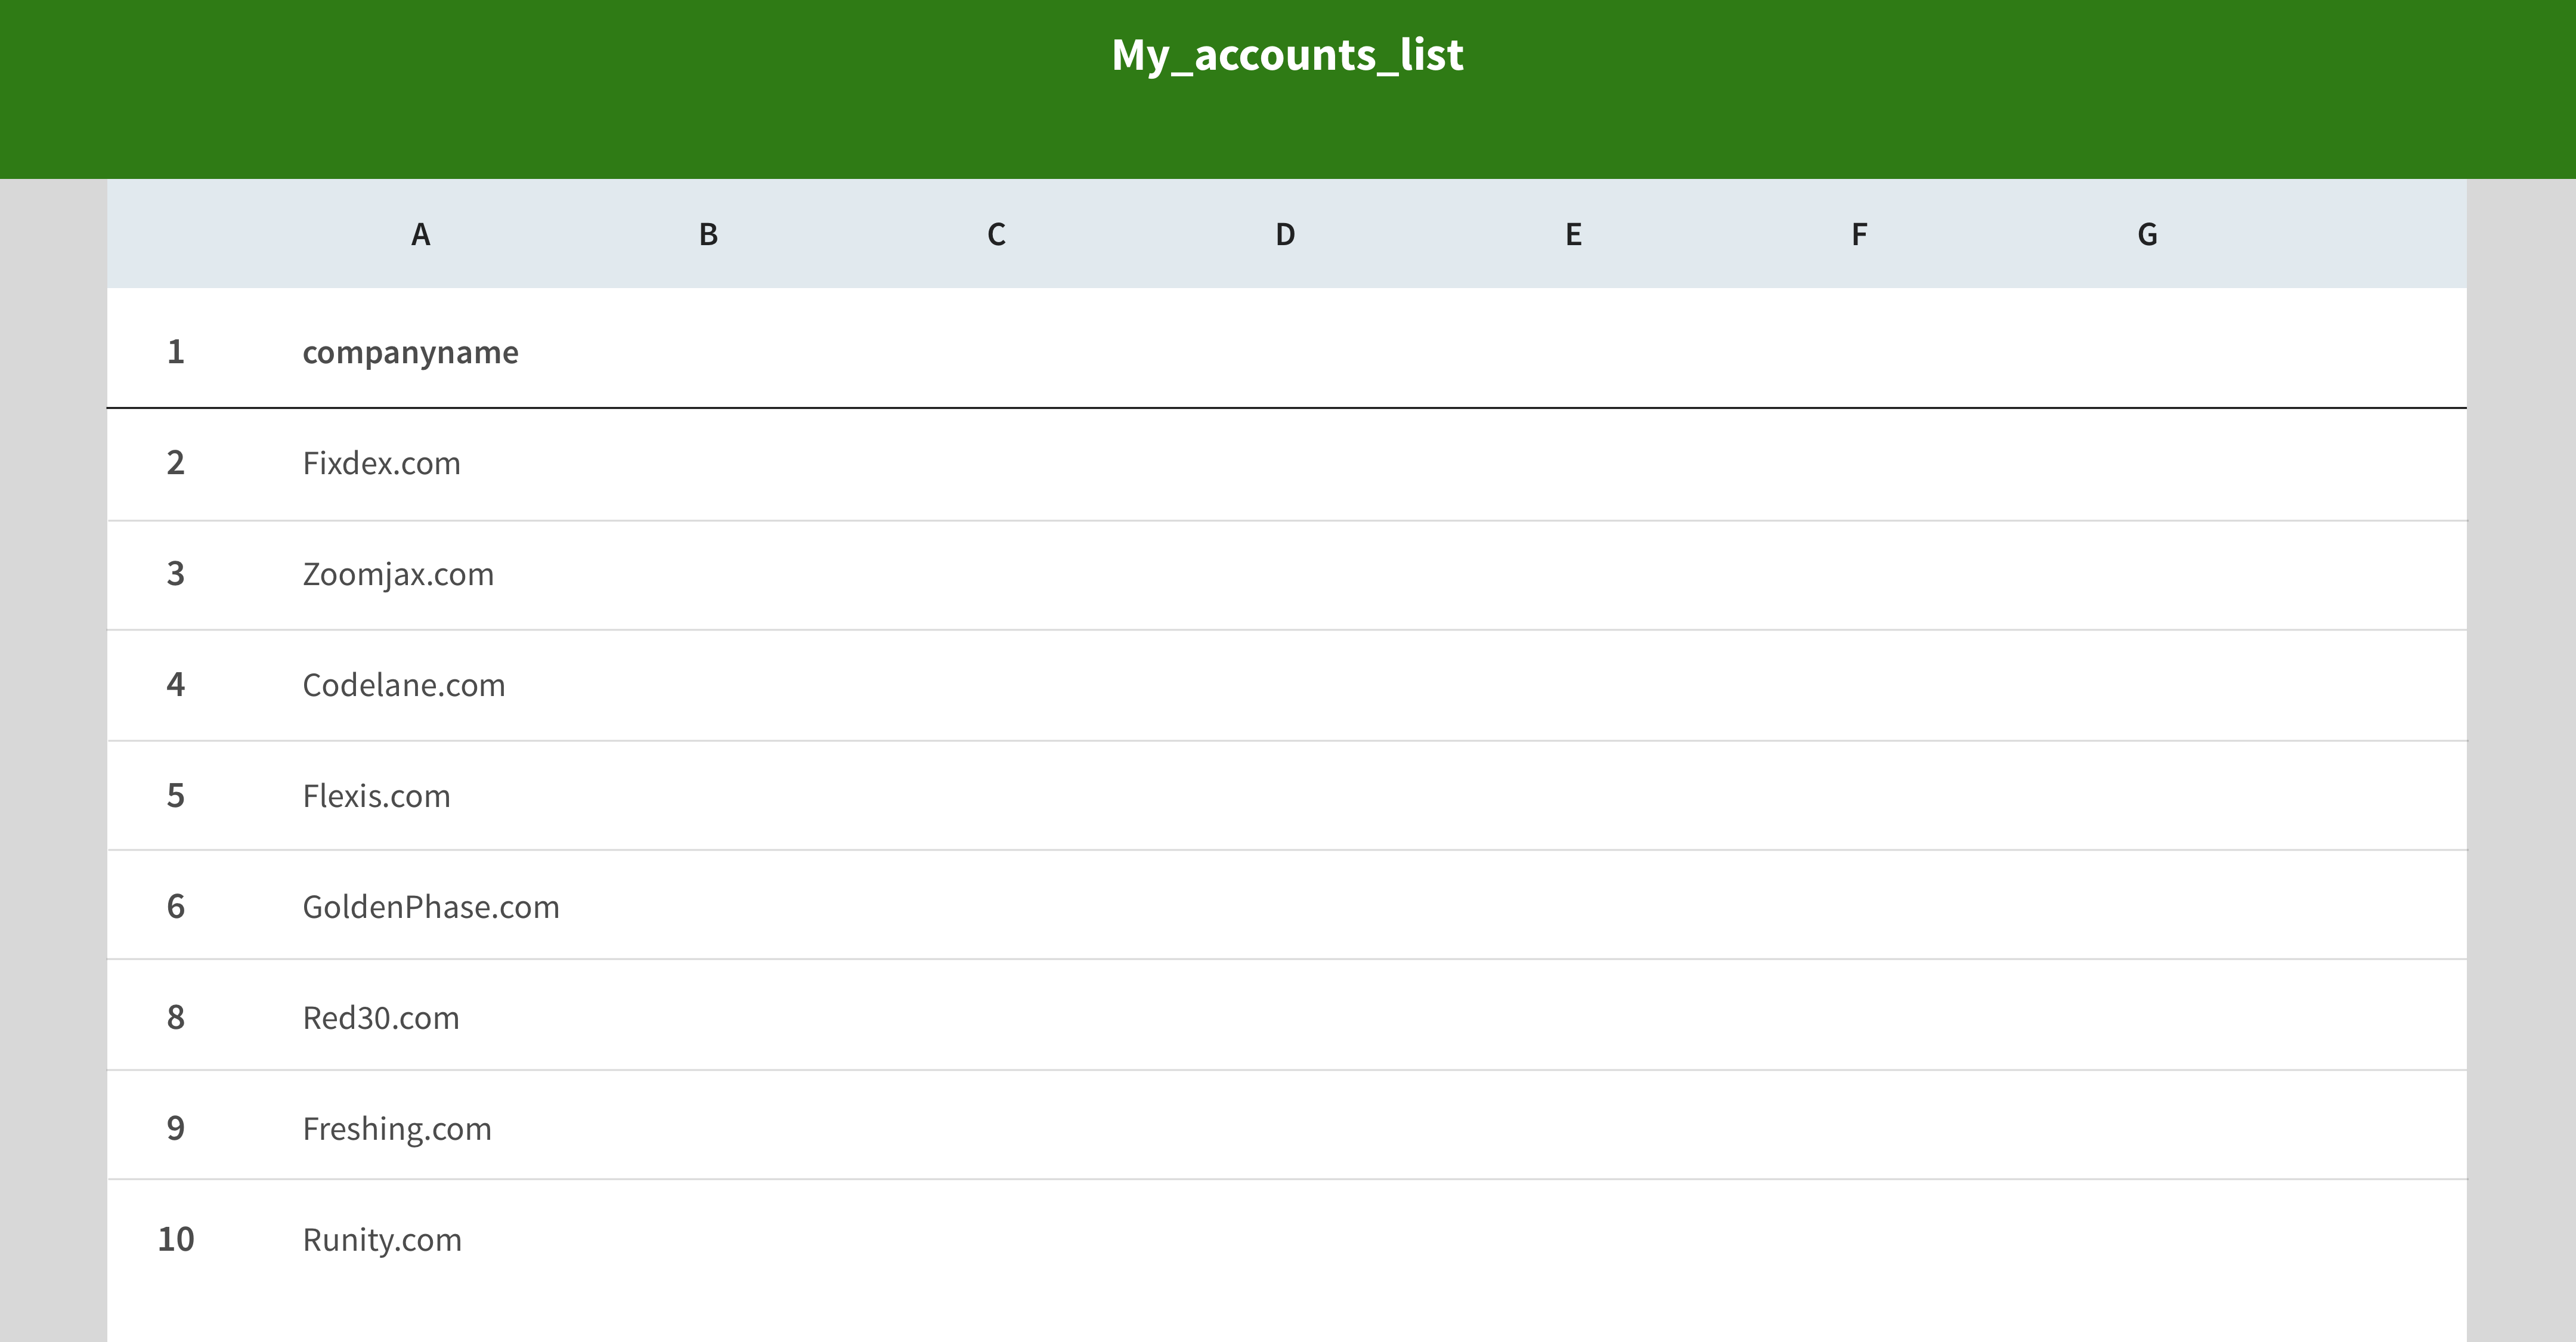Viewport: 2576px width, 1342px height.
Task: Click column G header
Action: pyautogui.click(x=2147, y=235)
